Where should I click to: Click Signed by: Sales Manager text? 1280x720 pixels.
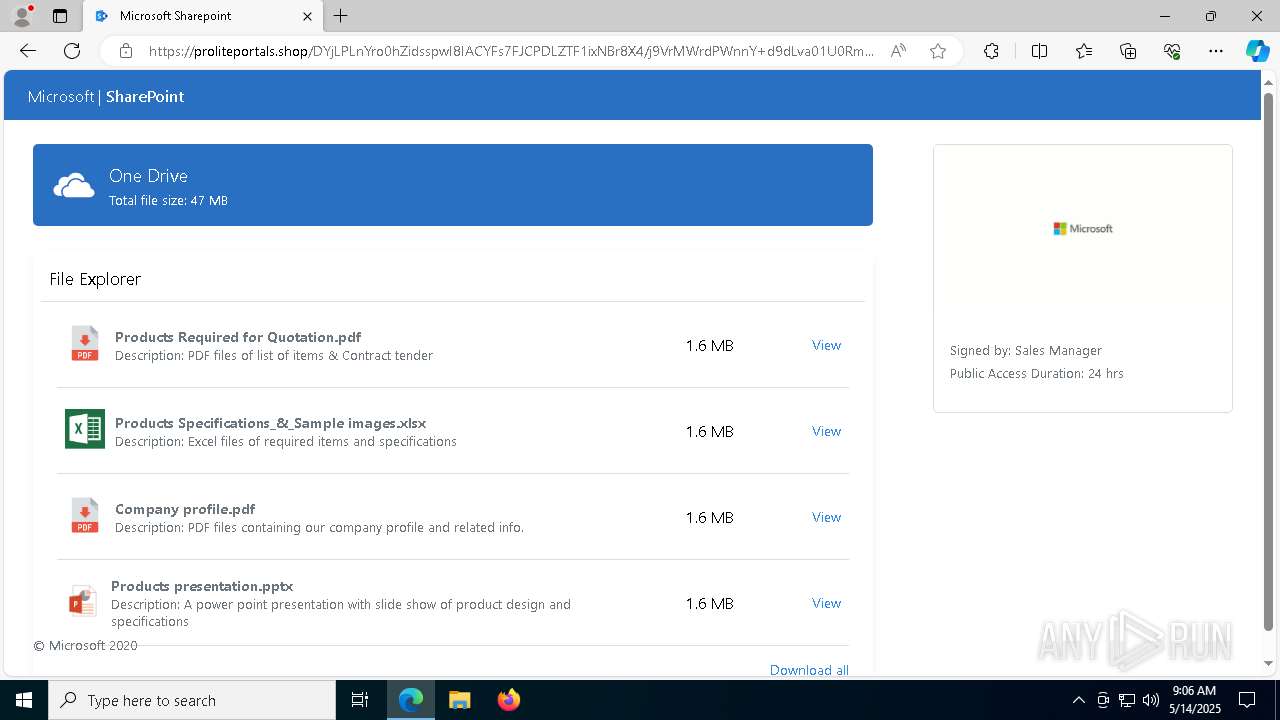coord(1026,350)
